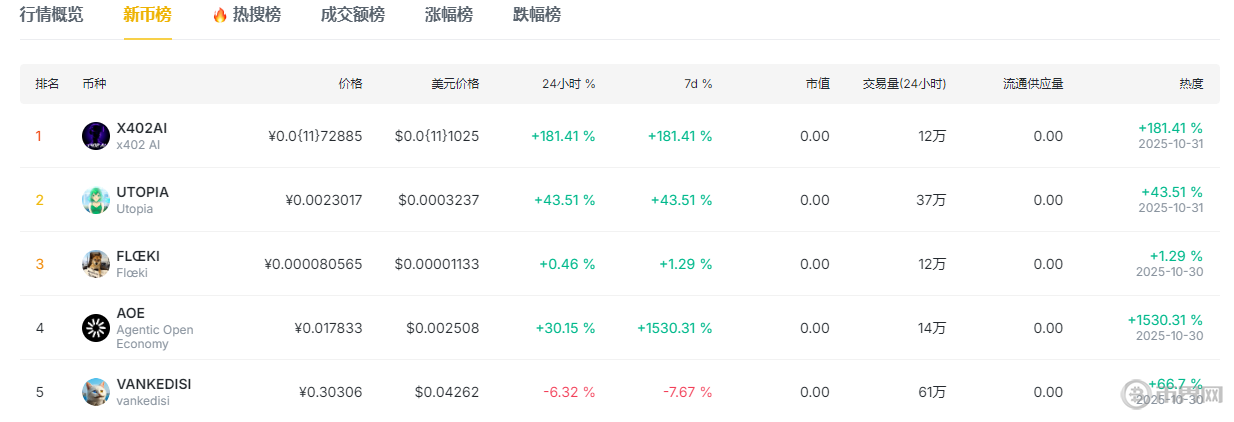Viewport: 1234px width, 422px height.
Task: Open the 成交额榜 tab
Action: (x=352, y=15)
